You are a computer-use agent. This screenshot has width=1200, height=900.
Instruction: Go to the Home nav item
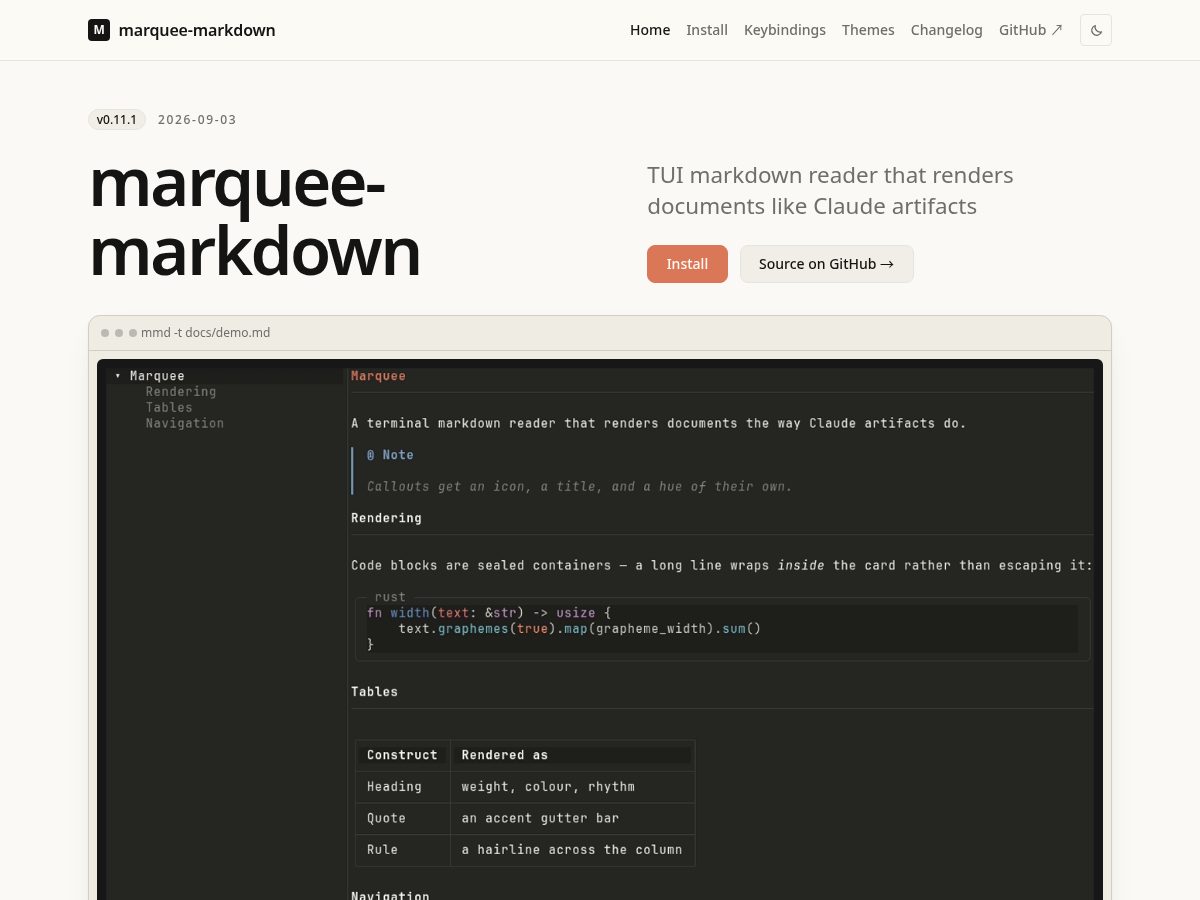coord(650,30)
